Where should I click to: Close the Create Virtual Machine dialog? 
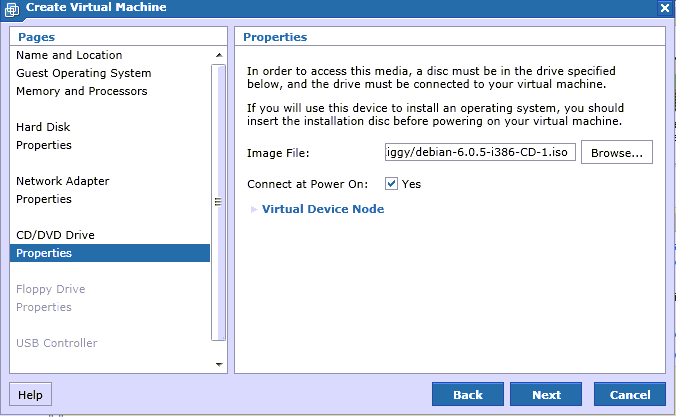pyautogui.click(x=664, y=8)
